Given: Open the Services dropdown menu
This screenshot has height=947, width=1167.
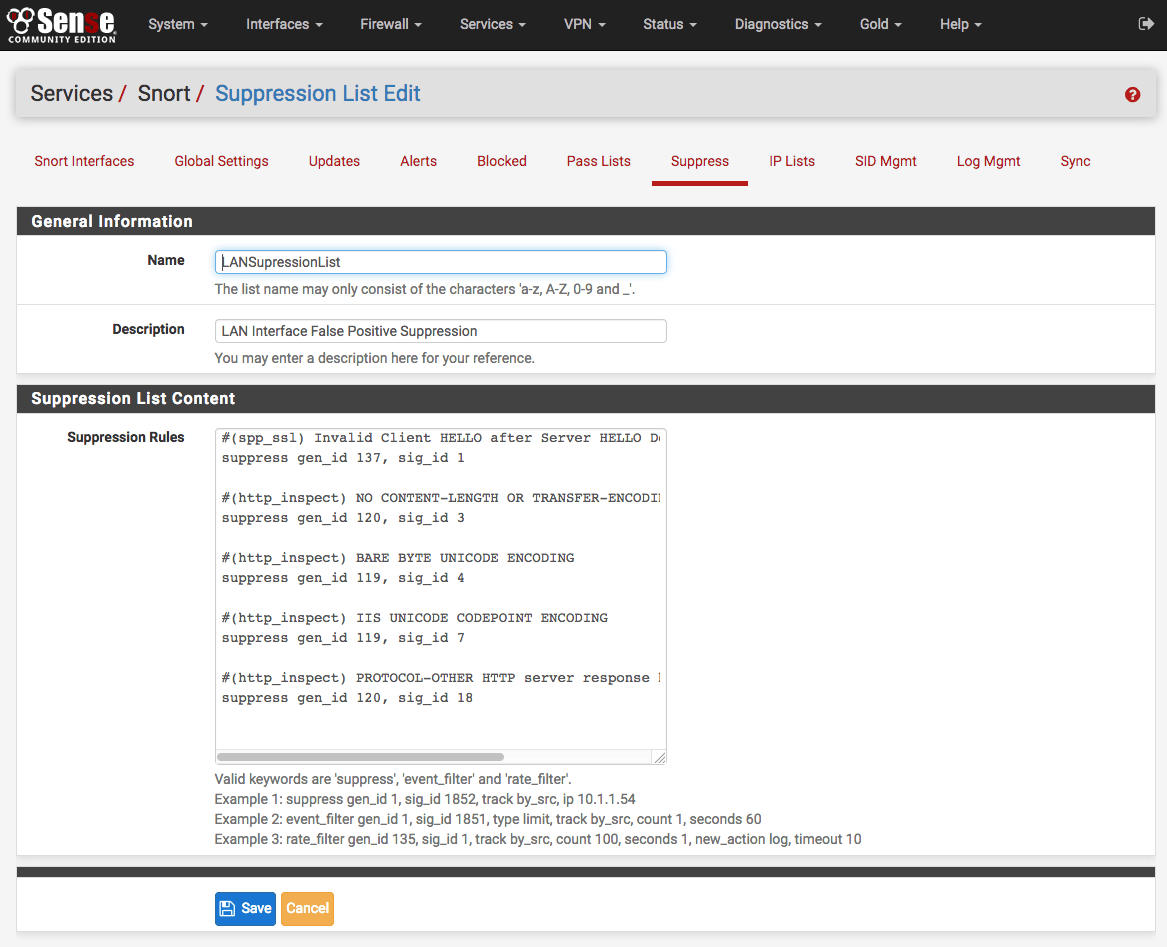Looking at the screenshot, I should [x=493, y=24].
